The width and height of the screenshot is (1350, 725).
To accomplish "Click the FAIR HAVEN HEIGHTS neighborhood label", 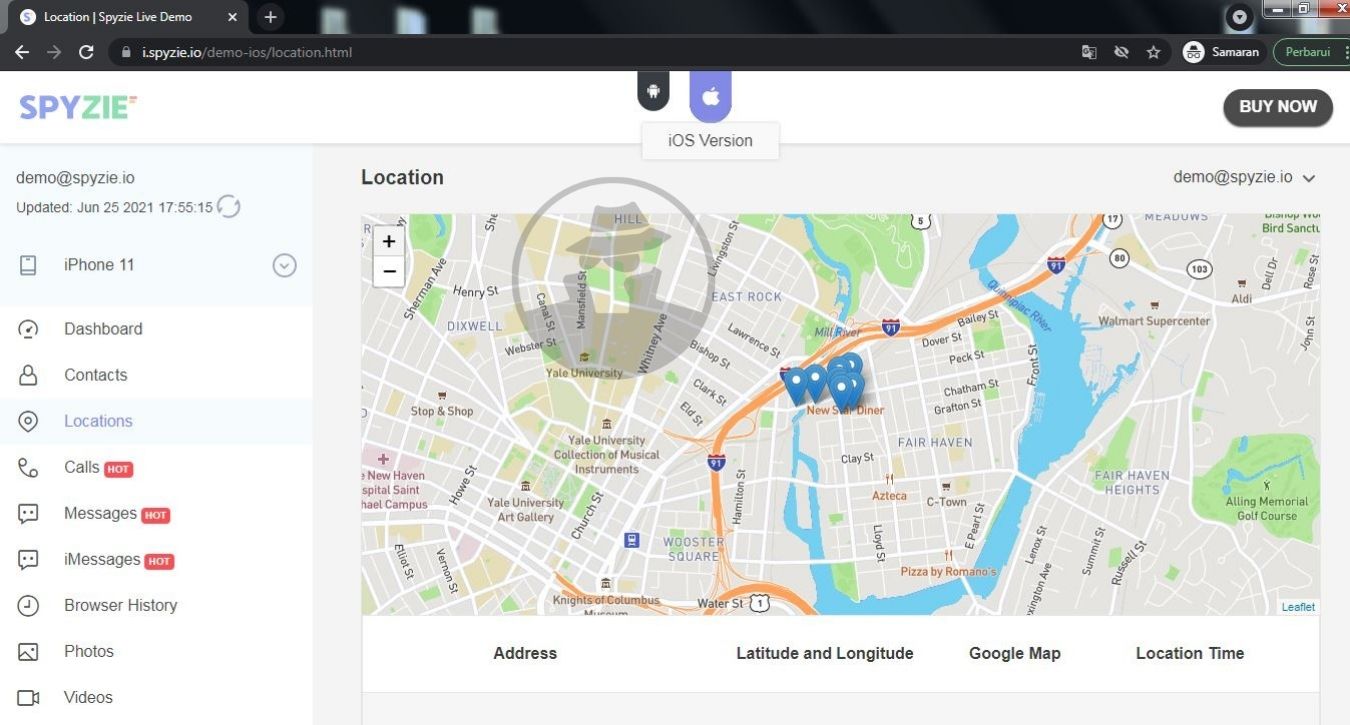I will click(1132, 482).
